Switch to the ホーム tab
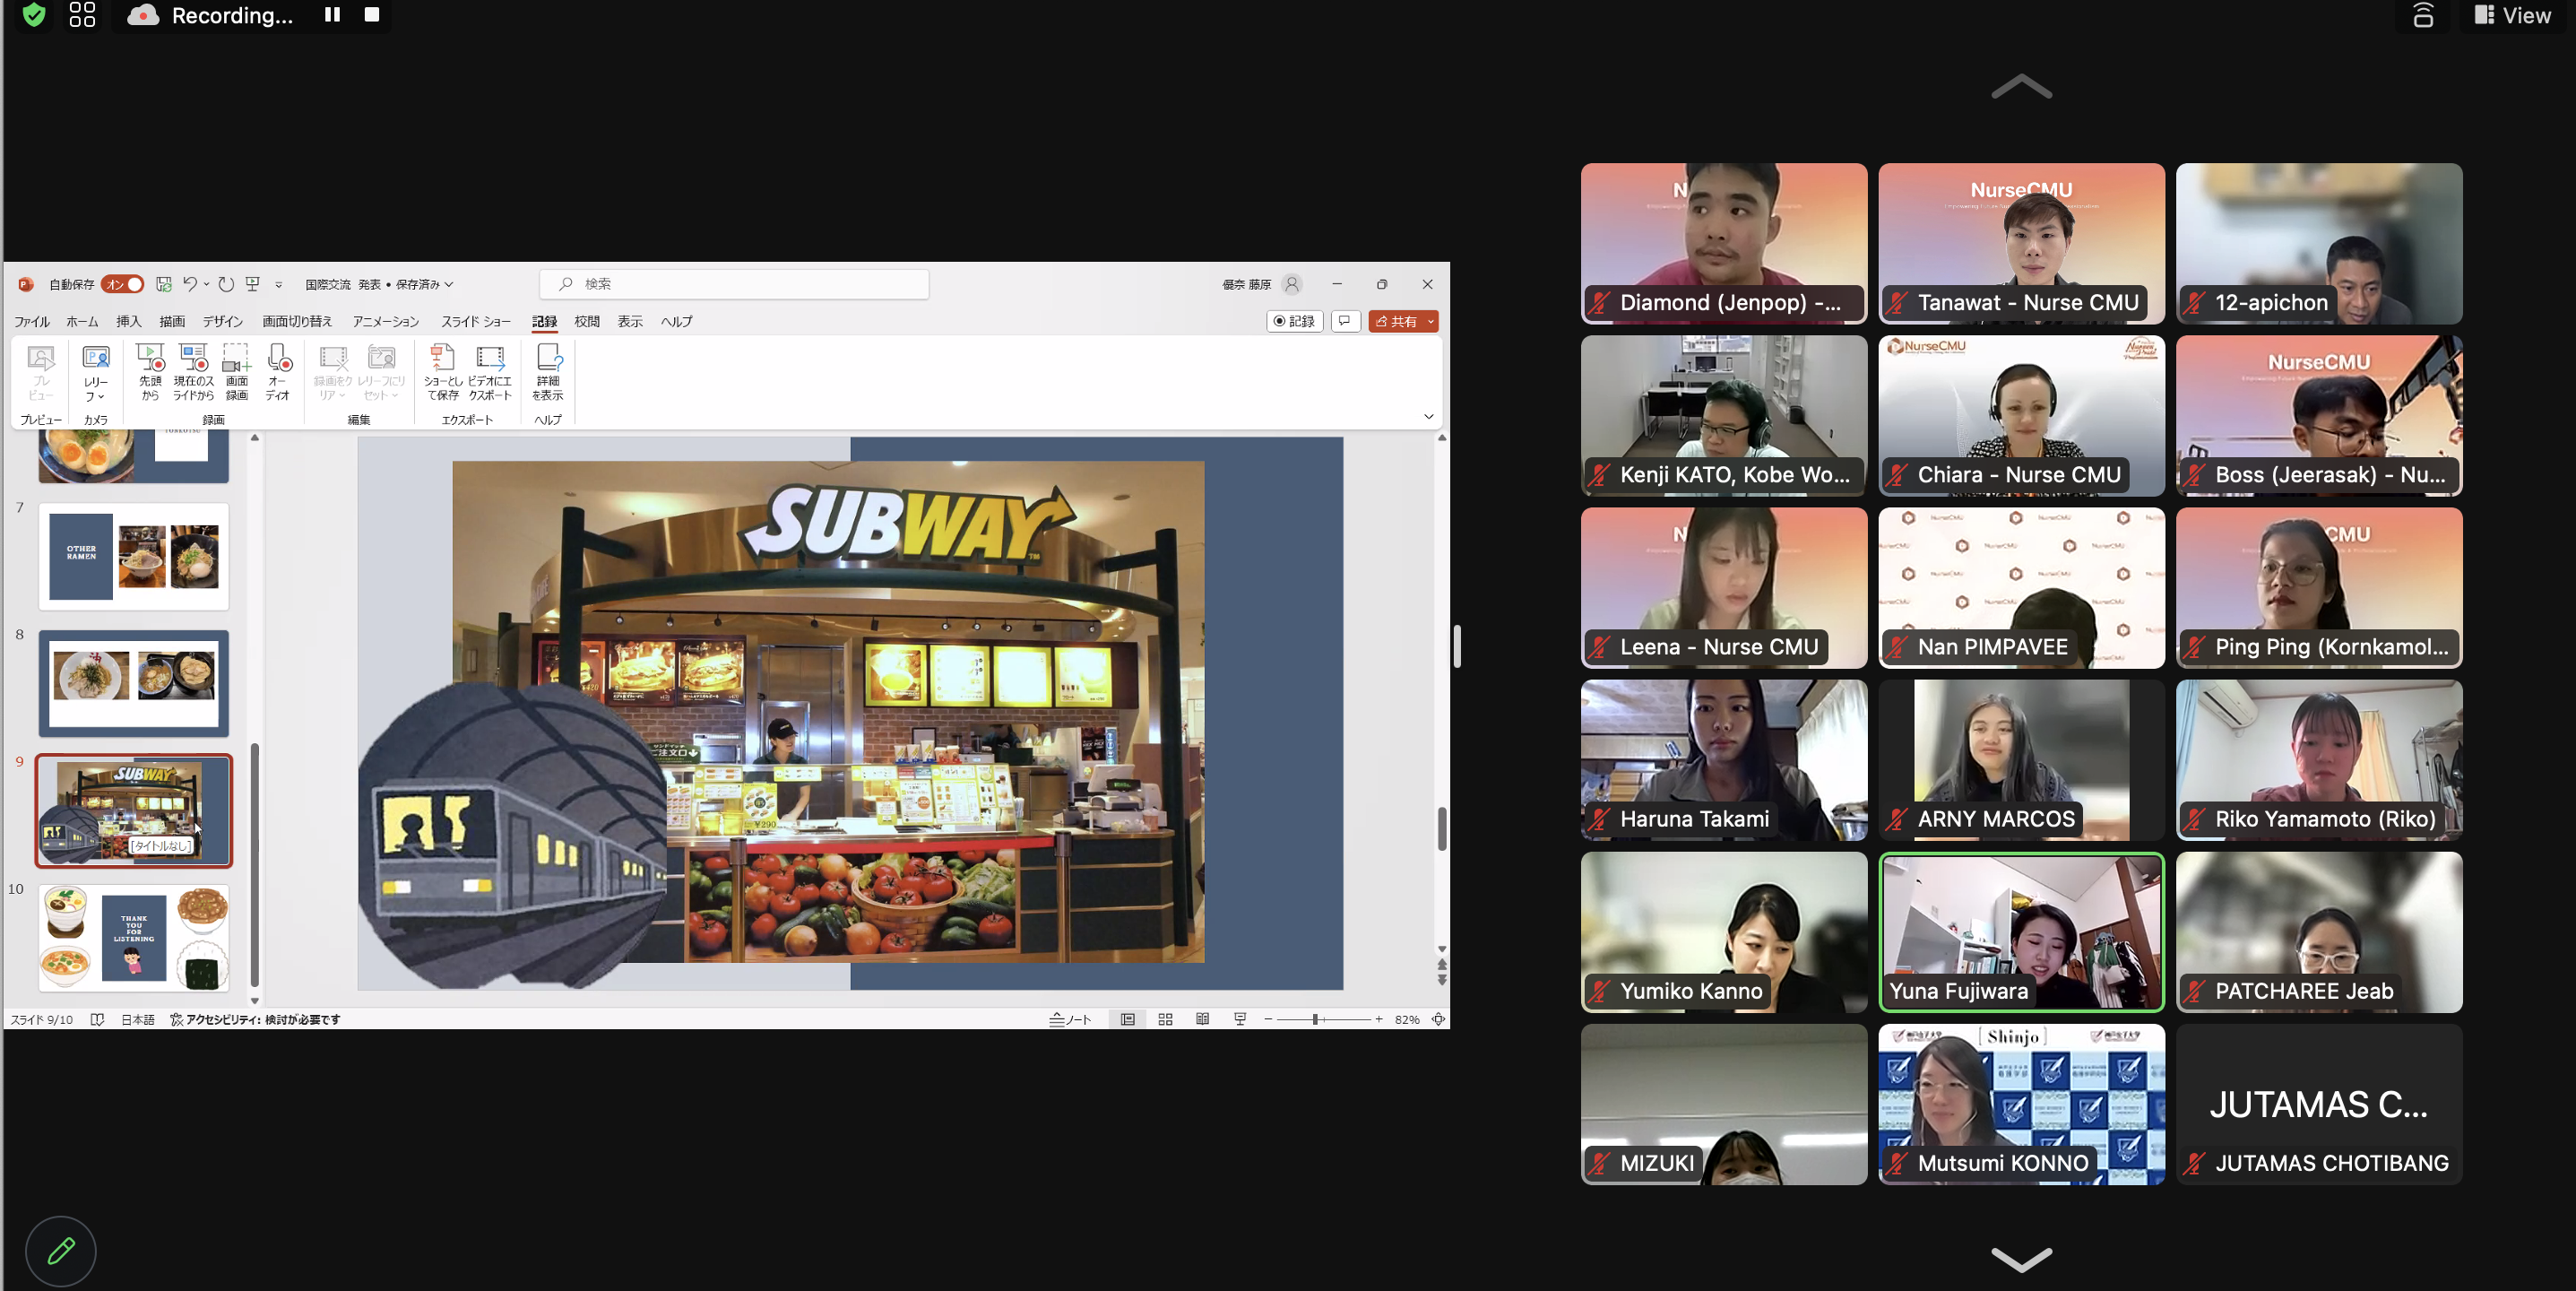The image size is (2576, 1291). coord(82,321)
